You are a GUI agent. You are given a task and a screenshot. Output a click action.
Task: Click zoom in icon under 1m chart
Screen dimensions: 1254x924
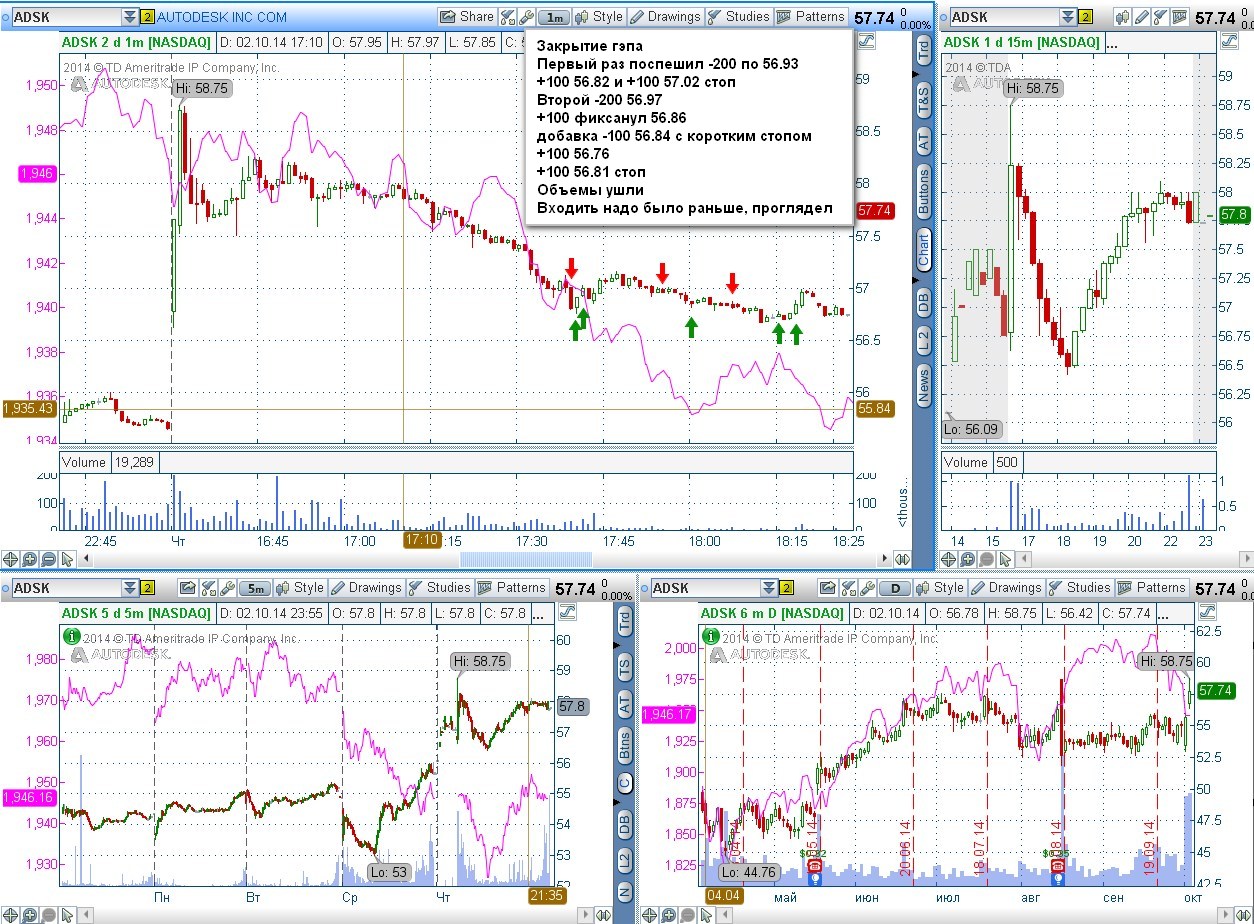point(29,559)
